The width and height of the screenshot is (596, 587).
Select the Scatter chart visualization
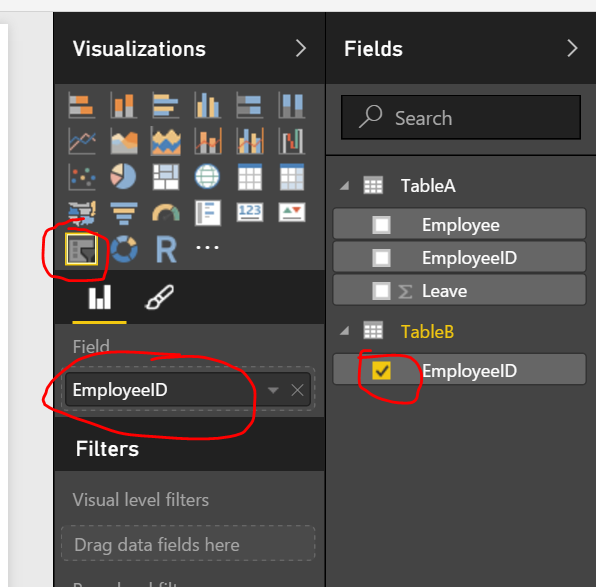point(82,177)
